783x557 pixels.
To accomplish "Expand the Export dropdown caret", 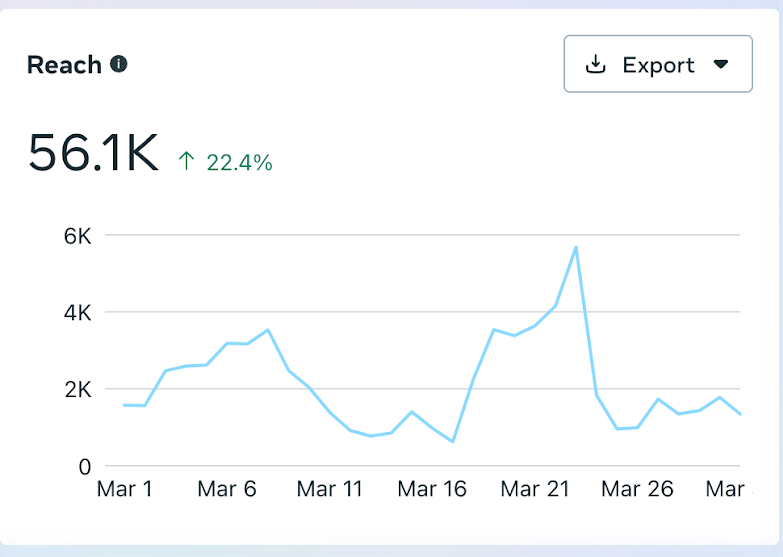I will pyautogui.click(x=721, y=65).
